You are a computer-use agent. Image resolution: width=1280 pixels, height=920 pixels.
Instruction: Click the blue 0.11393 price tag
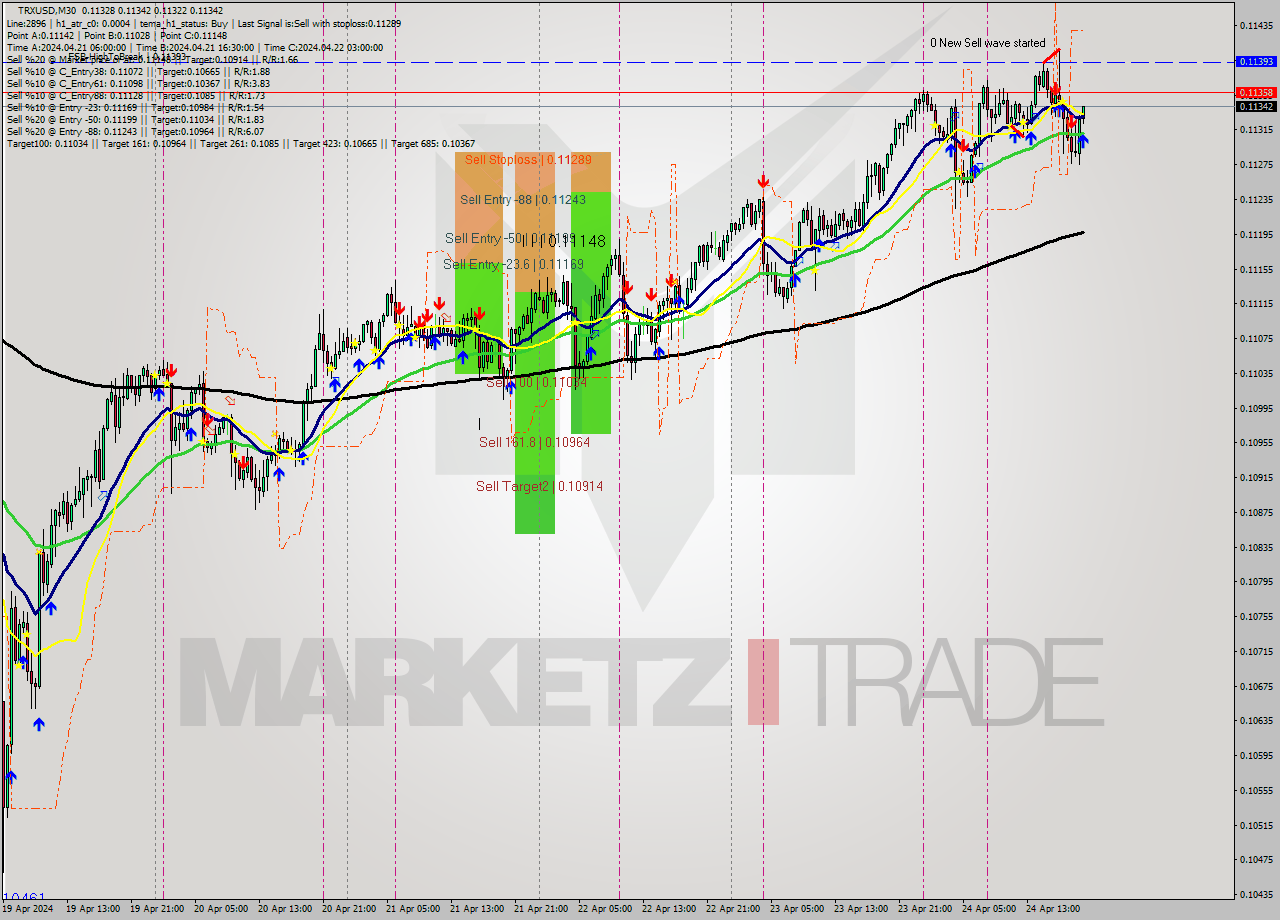(x=1256, y=61)
